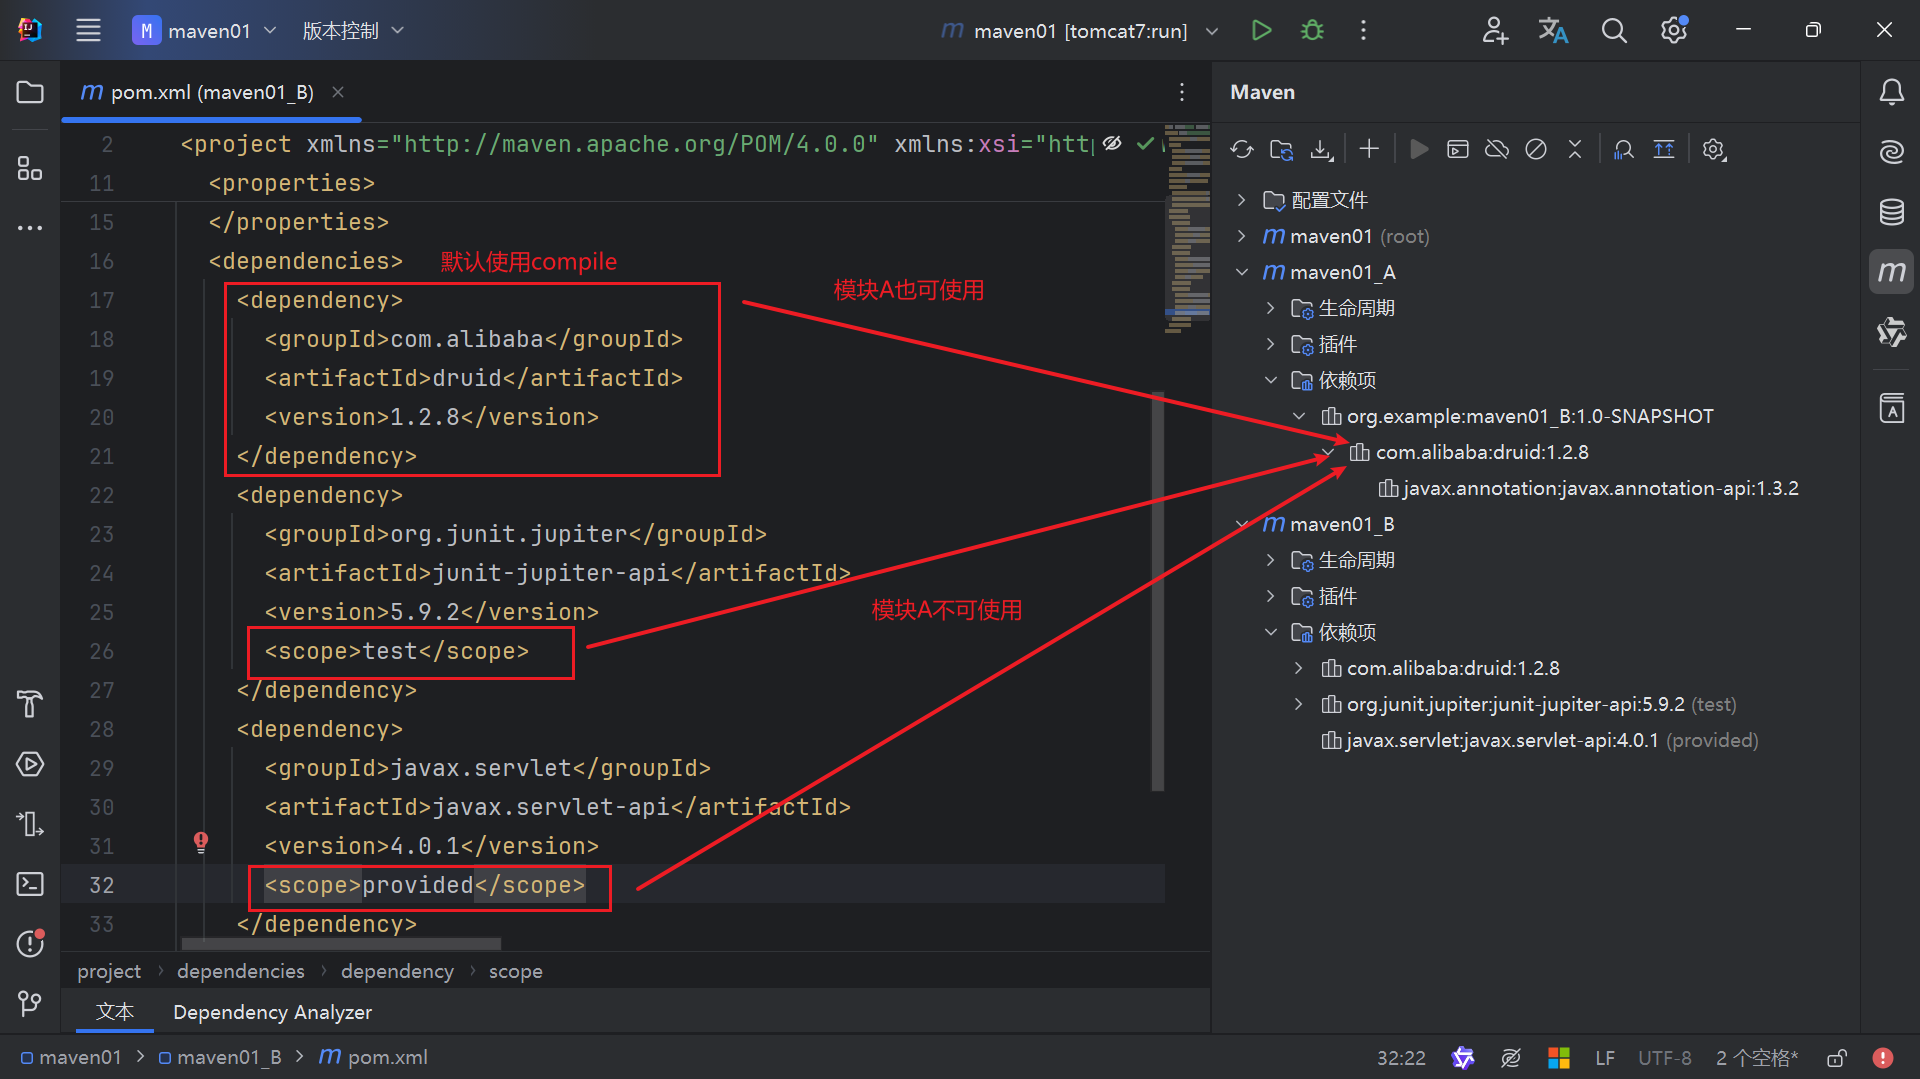
Task: Toggle reader mode eye icon in editor
Action: pos(1112,144)
